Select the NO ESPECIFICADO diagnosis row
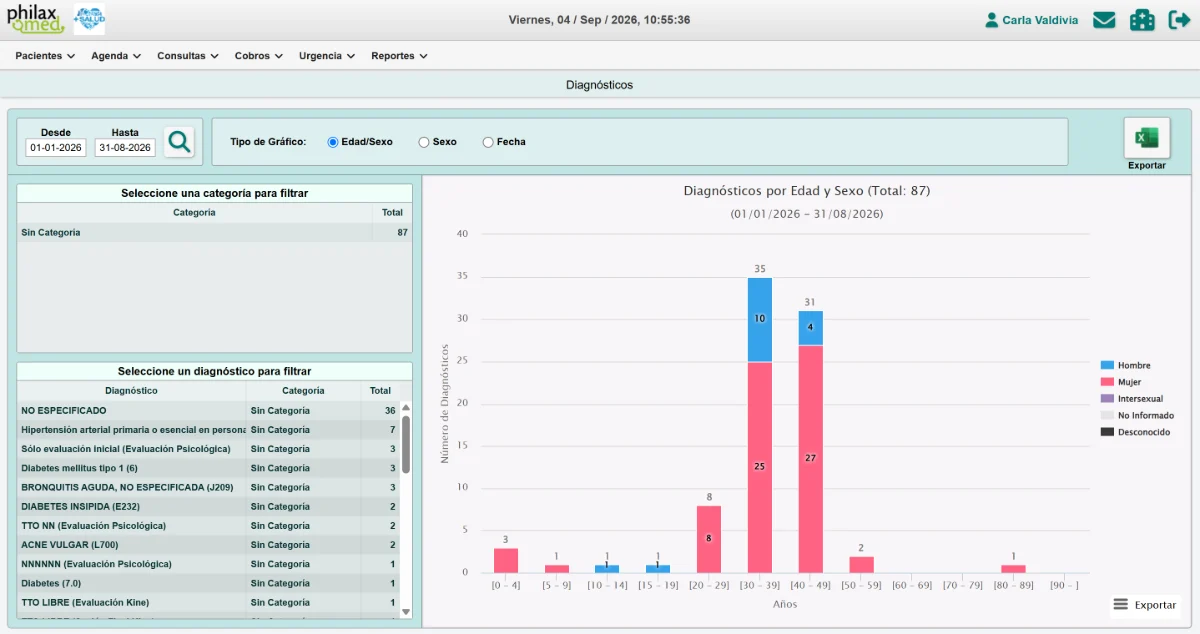1200x634 pixels. (208, 410)
